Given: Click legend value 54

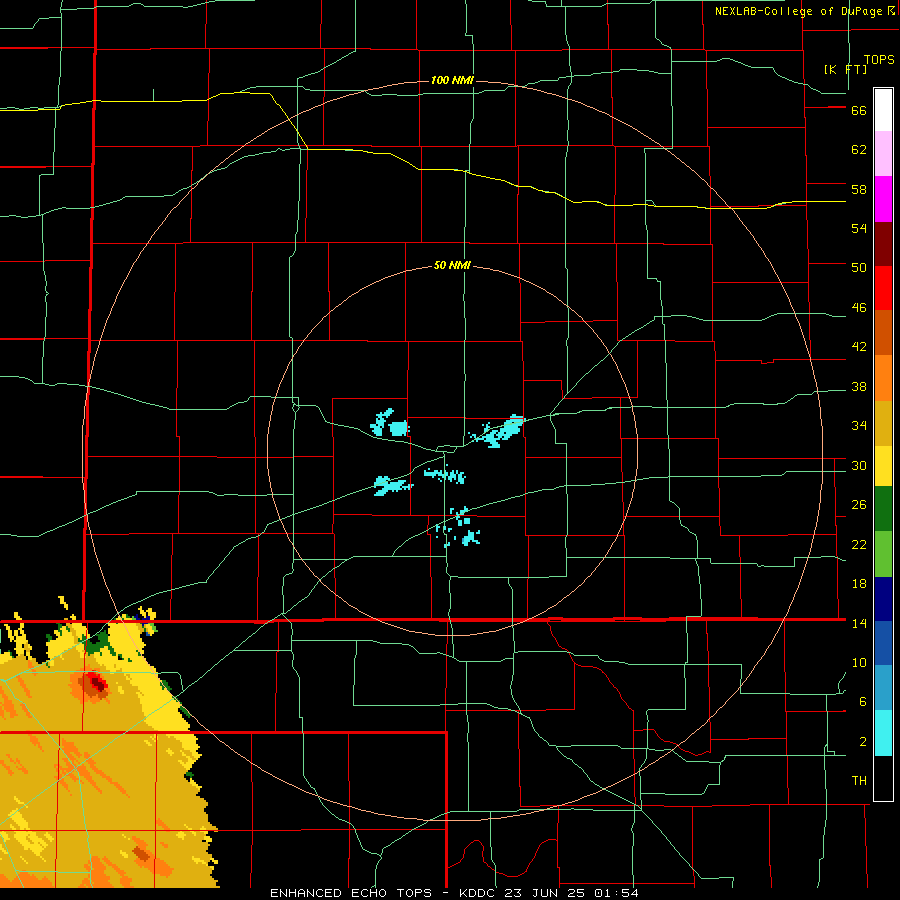Looking at the screenshot, I should [859, 228].
